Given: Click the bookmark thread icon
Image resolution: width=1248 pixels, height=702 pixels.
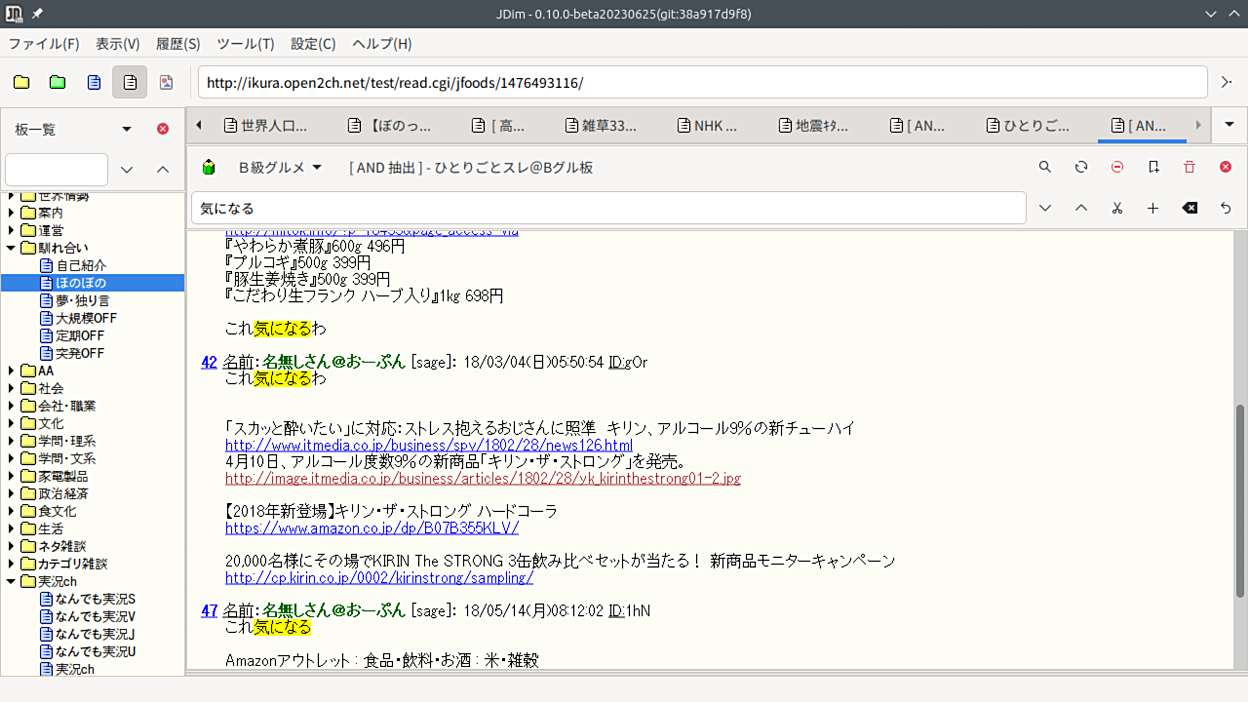Looking at the screenshot, I should tap(1153, 167).
